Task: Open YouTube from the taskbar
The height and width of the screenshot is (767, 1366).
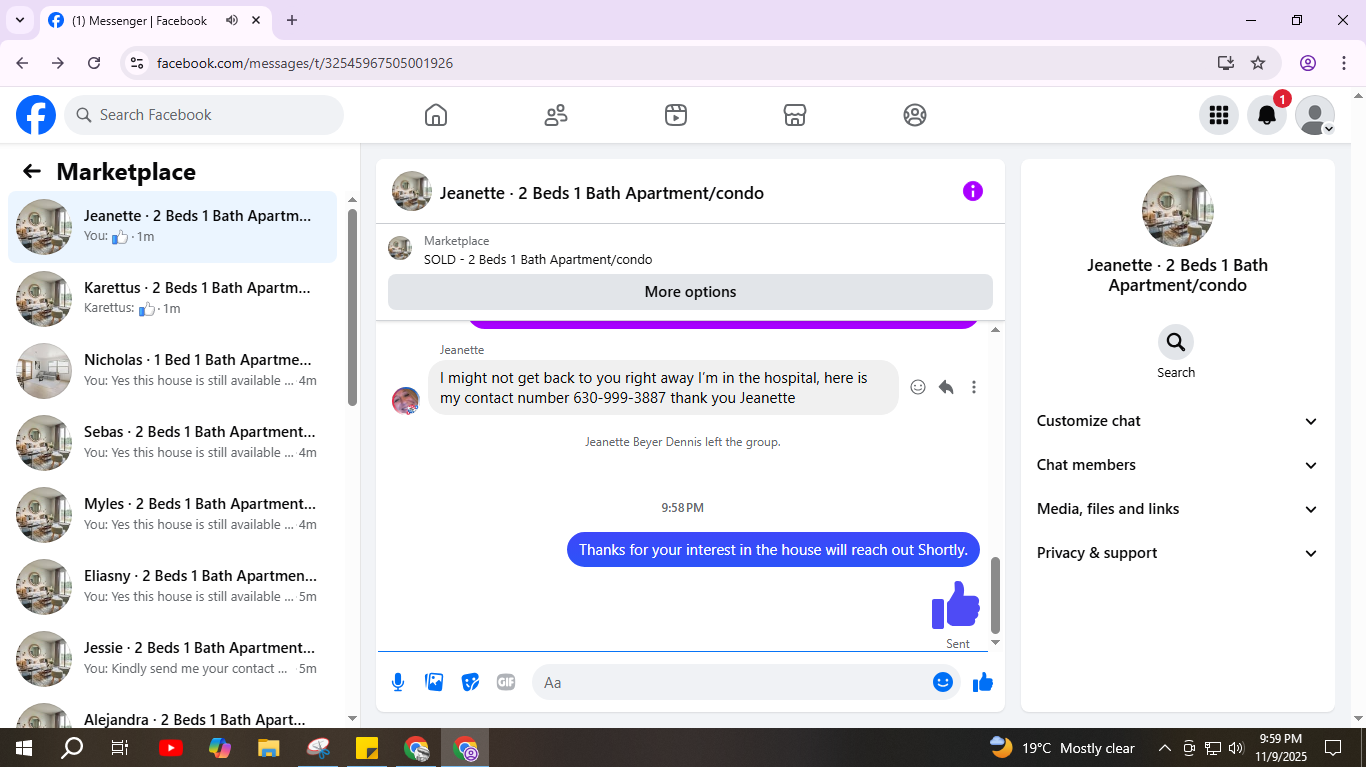Action: tap(171, 747)
